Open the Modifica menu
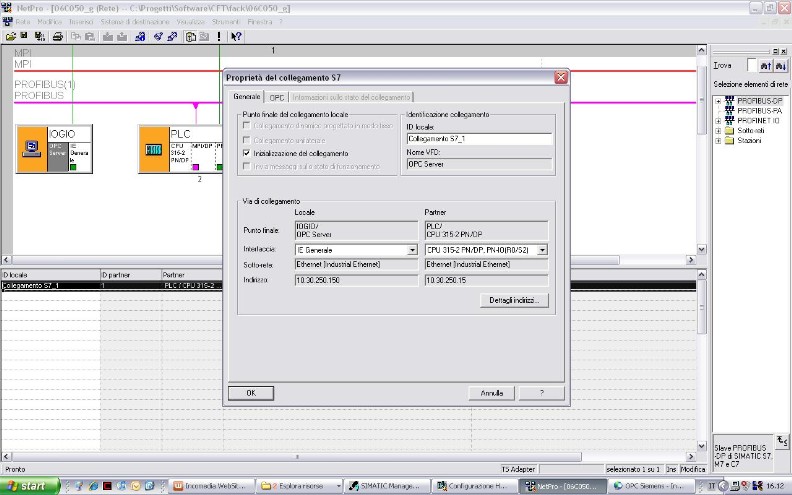Viewport: 792px width, 495px height. (50, 22)
